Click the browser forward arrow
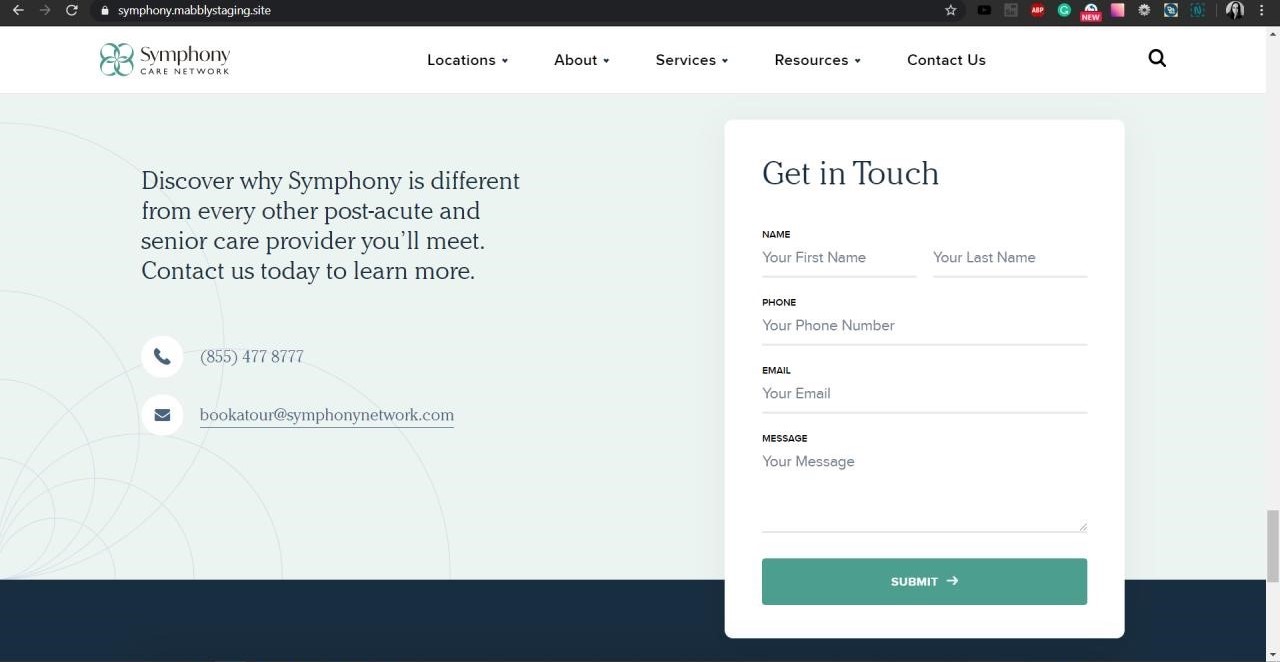Image resolution: width=1280 pixels, height=662 pixels. point(45,10)
